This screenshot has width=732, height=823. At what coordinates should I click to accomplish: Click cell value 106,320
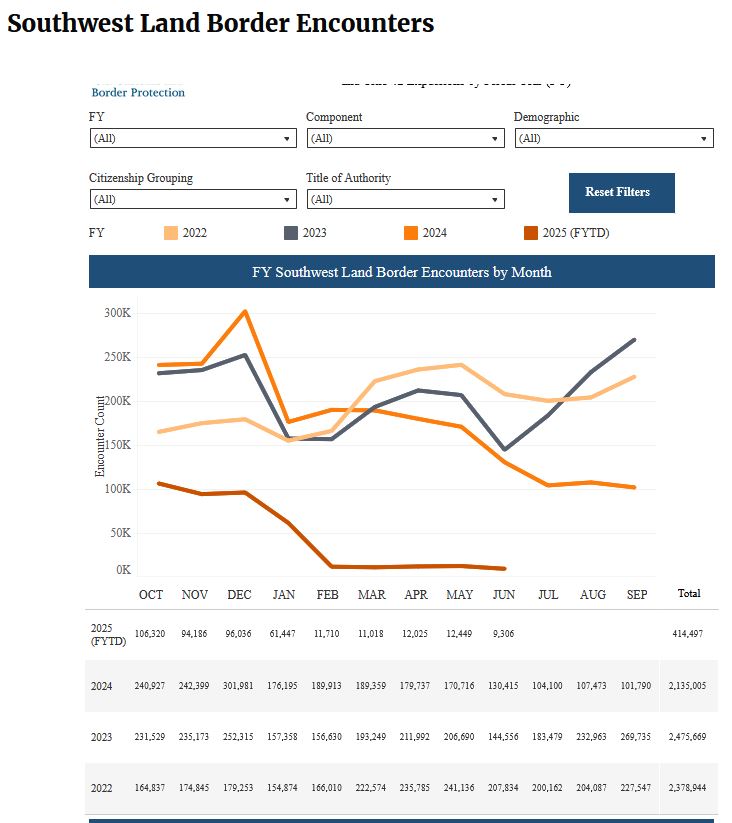point(150,634)
